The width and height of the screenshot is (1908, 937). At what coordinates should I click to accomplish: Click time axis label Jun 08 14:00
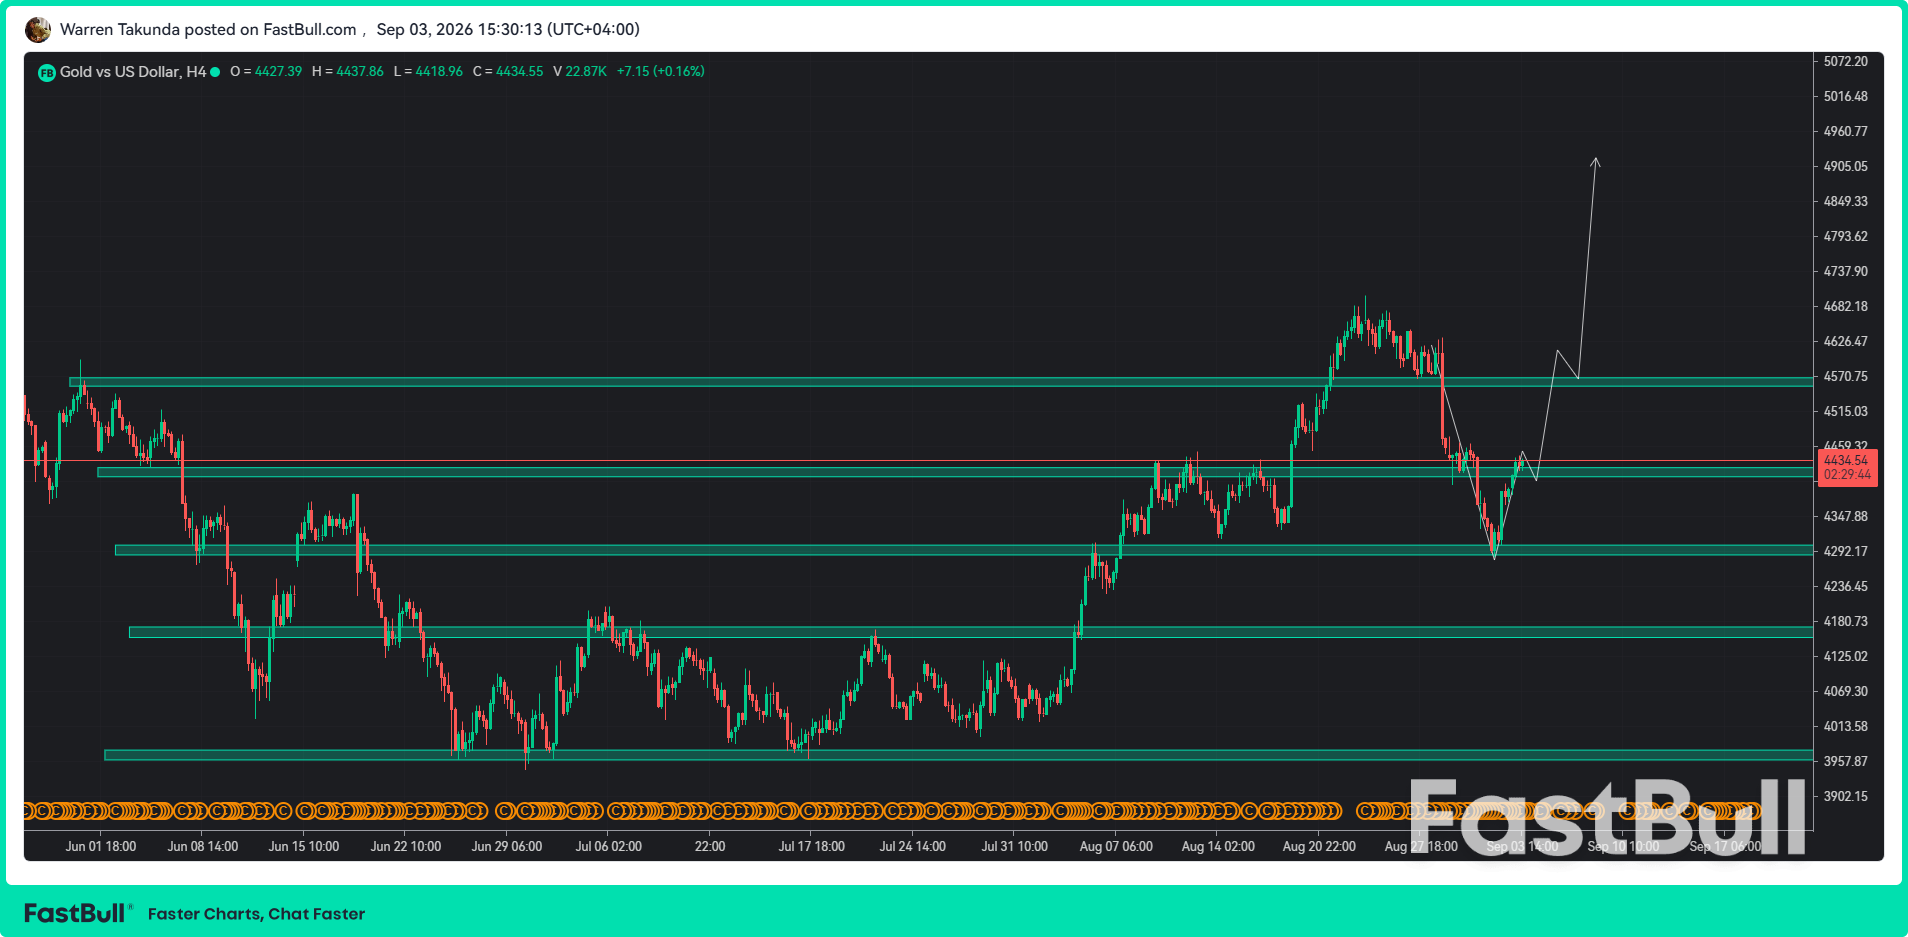tap(203, 847)
